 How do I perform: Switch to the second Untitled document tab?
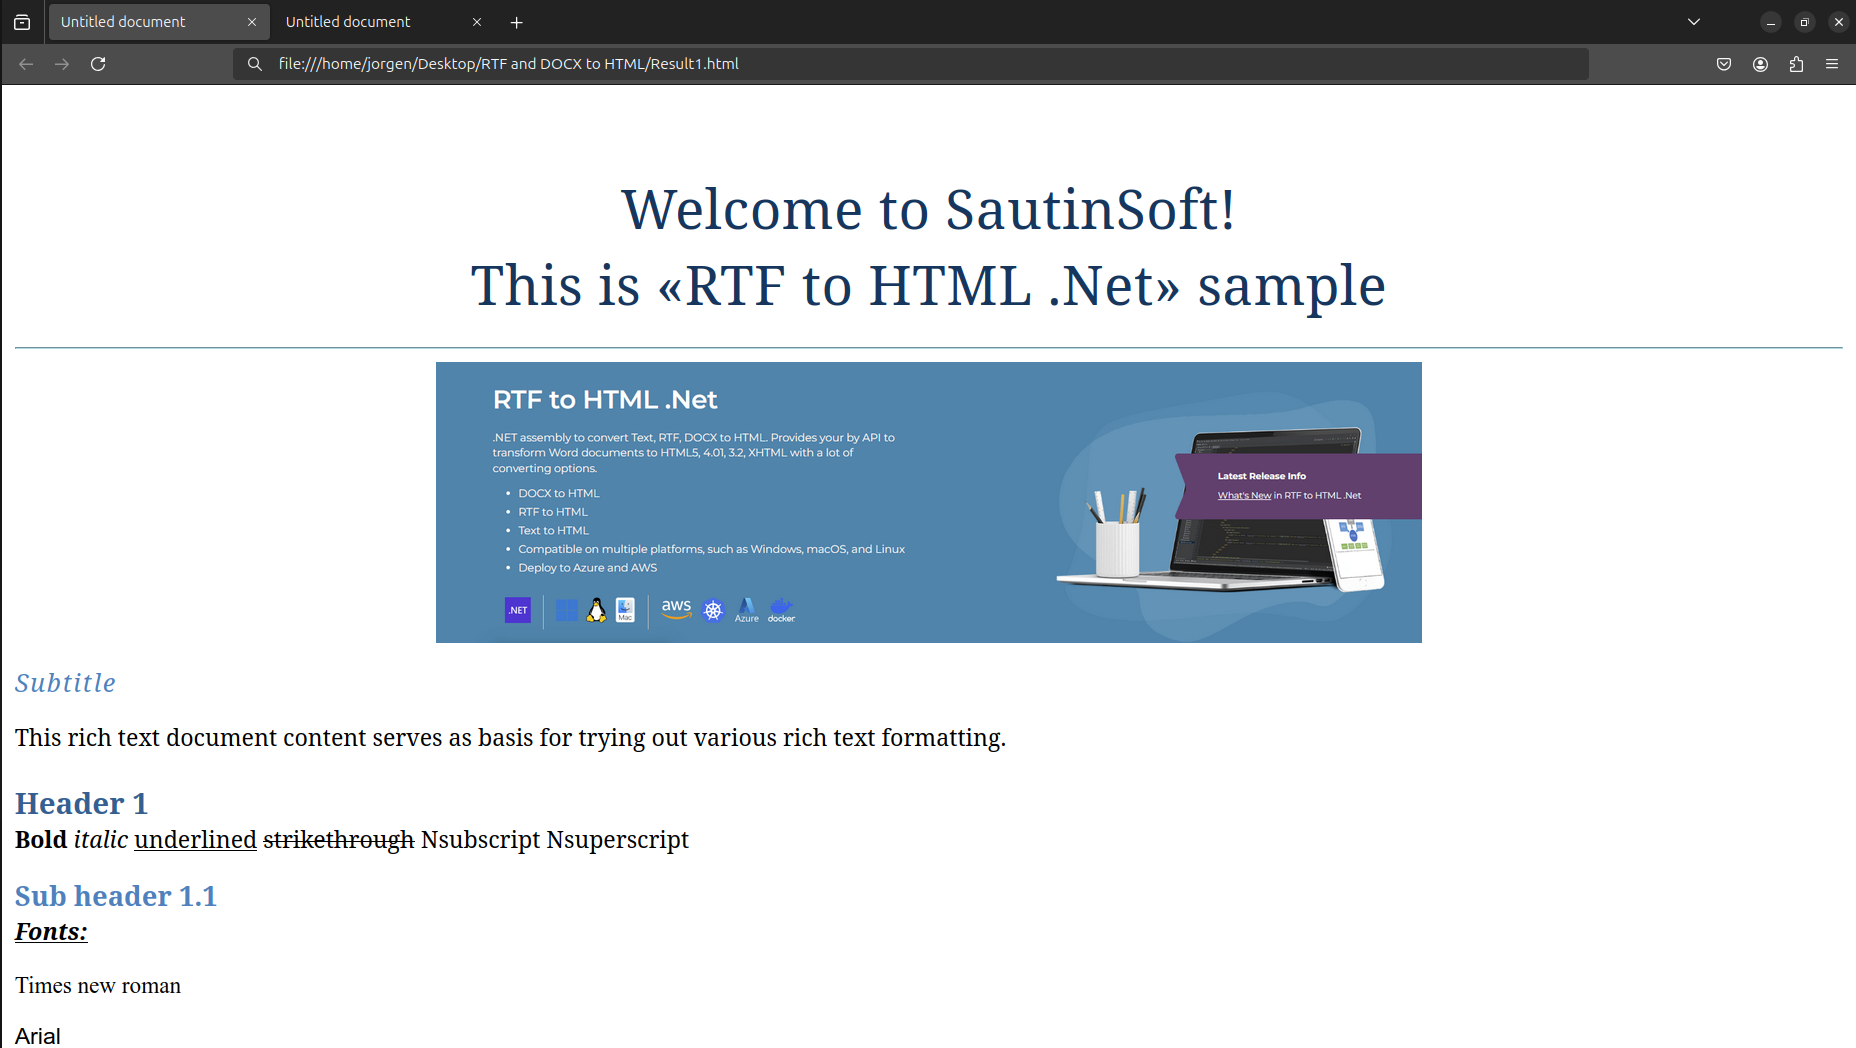point(370,22)
